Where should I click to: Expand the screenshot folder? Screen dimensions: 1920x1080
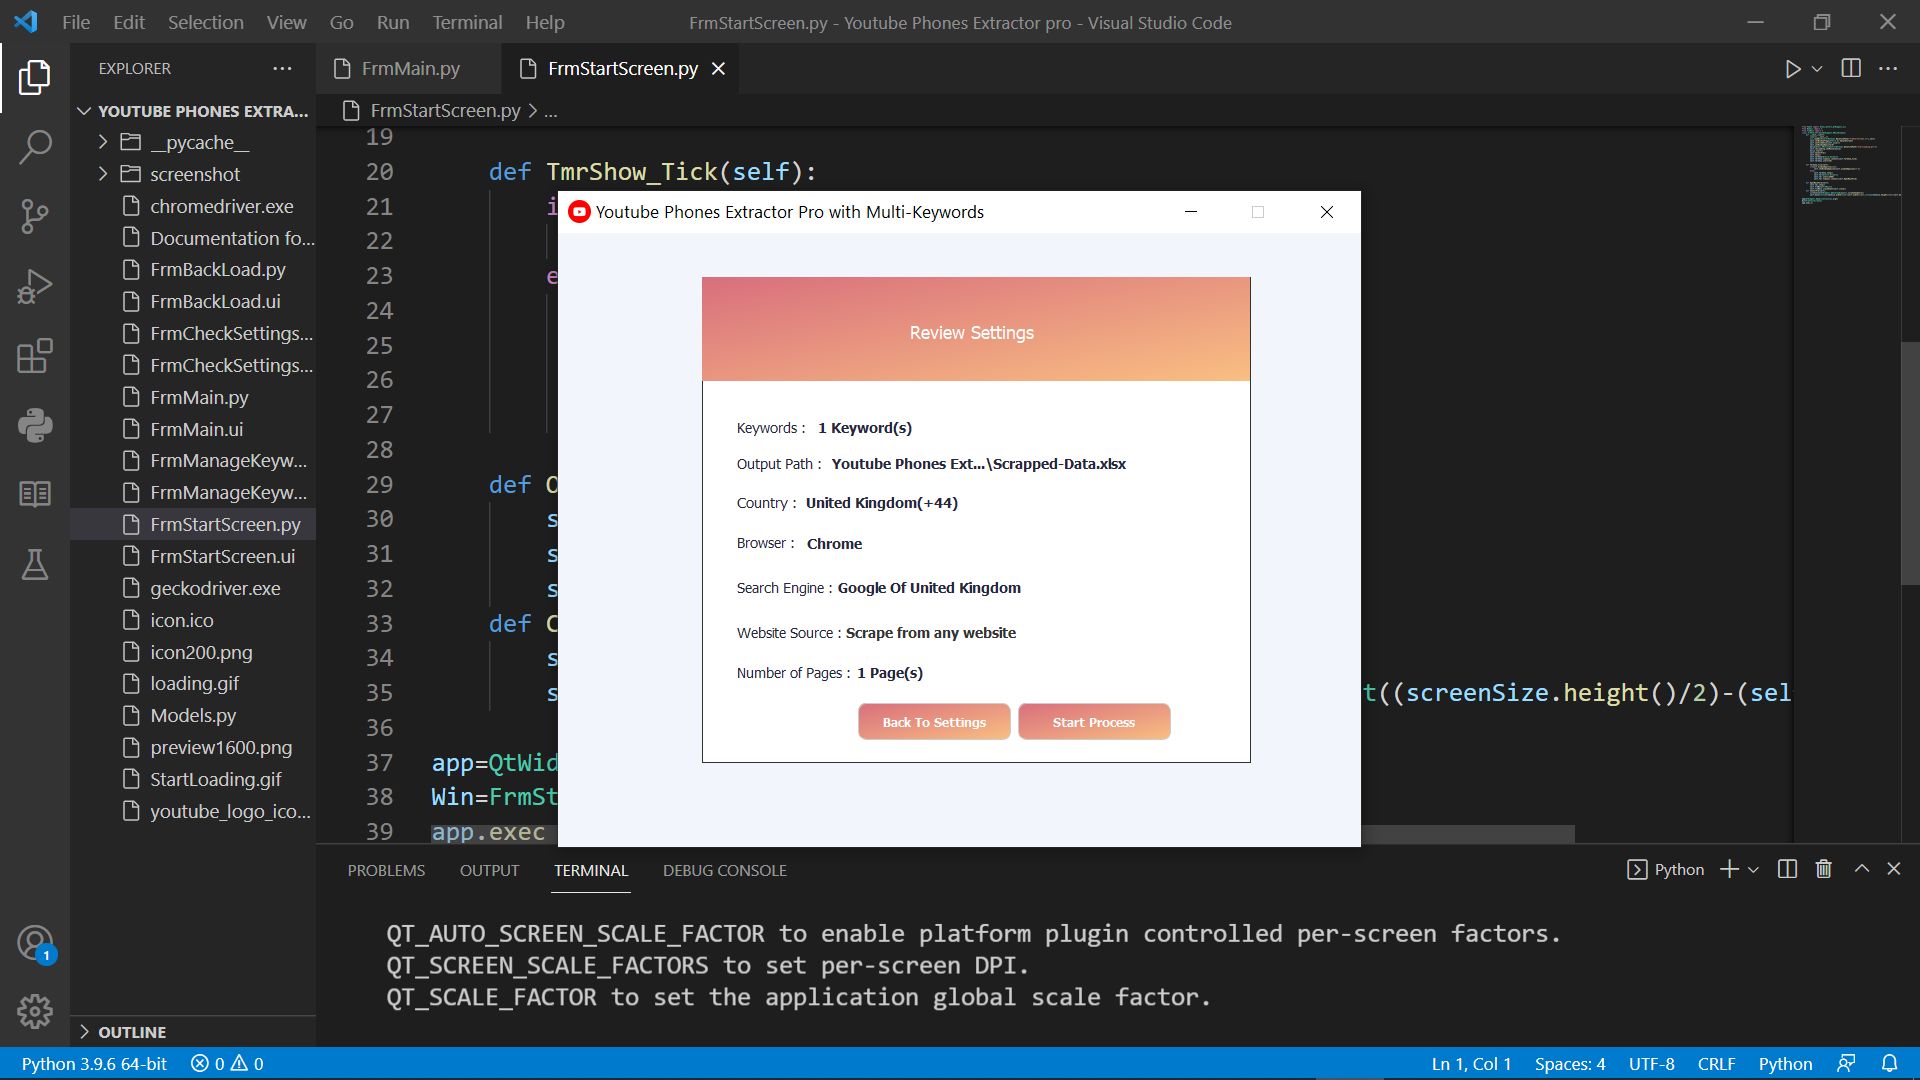(193, 174)
